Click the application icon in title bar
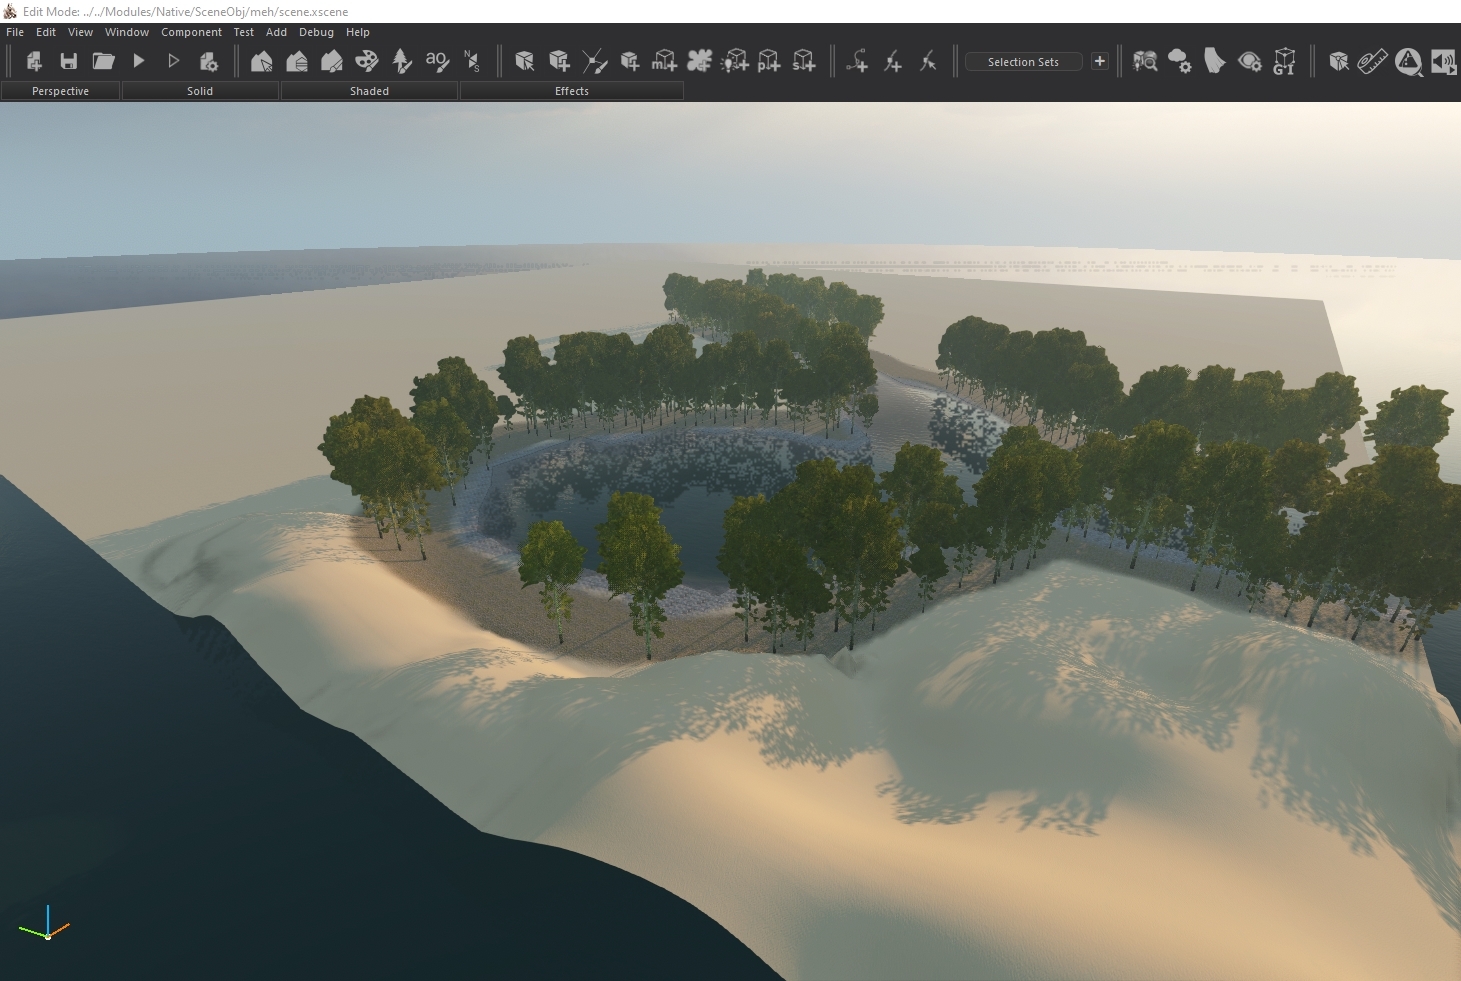Viewport: 1461px width, 981px height. [x=10, y=11]
